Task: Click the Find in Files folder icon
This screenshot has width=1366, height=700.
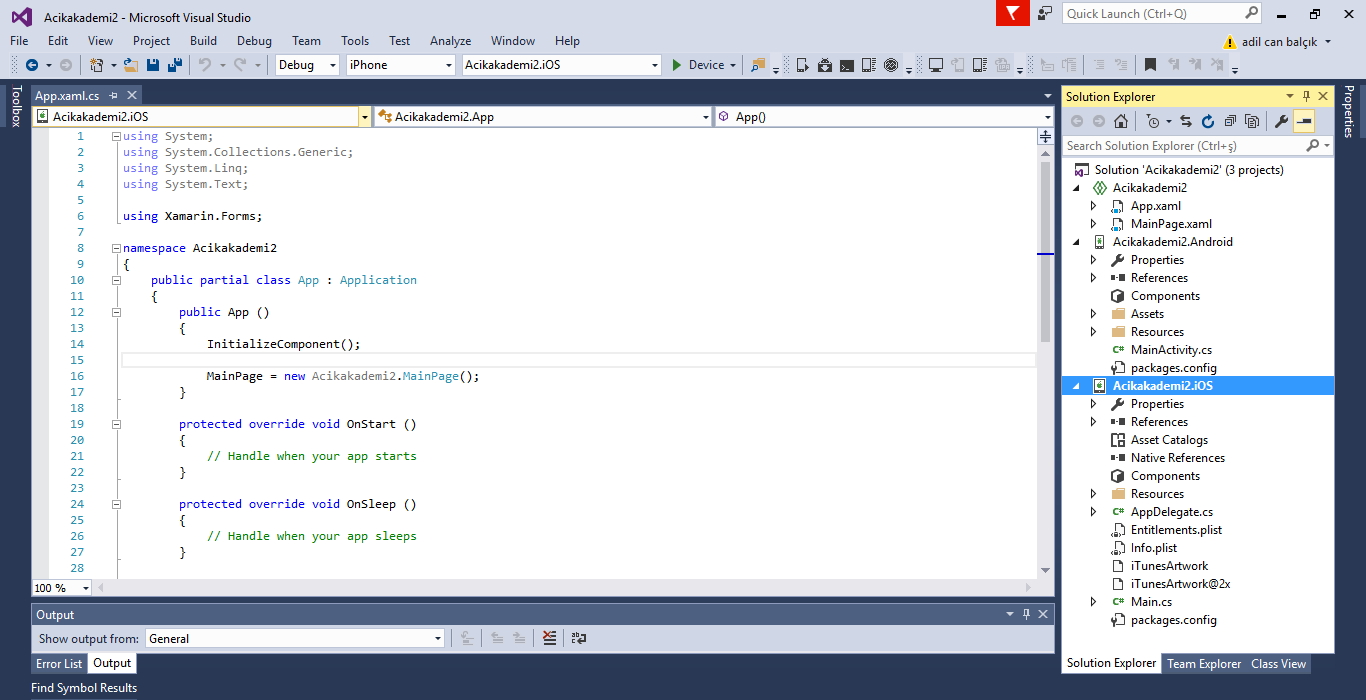Action: tap(758, 65)
